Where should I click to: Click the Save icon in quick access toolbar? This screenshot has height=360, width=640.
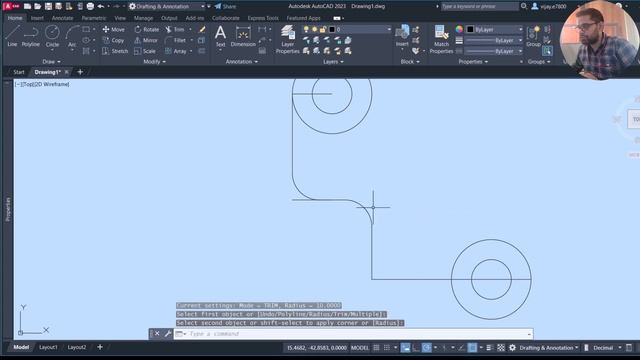coord(48,6)
